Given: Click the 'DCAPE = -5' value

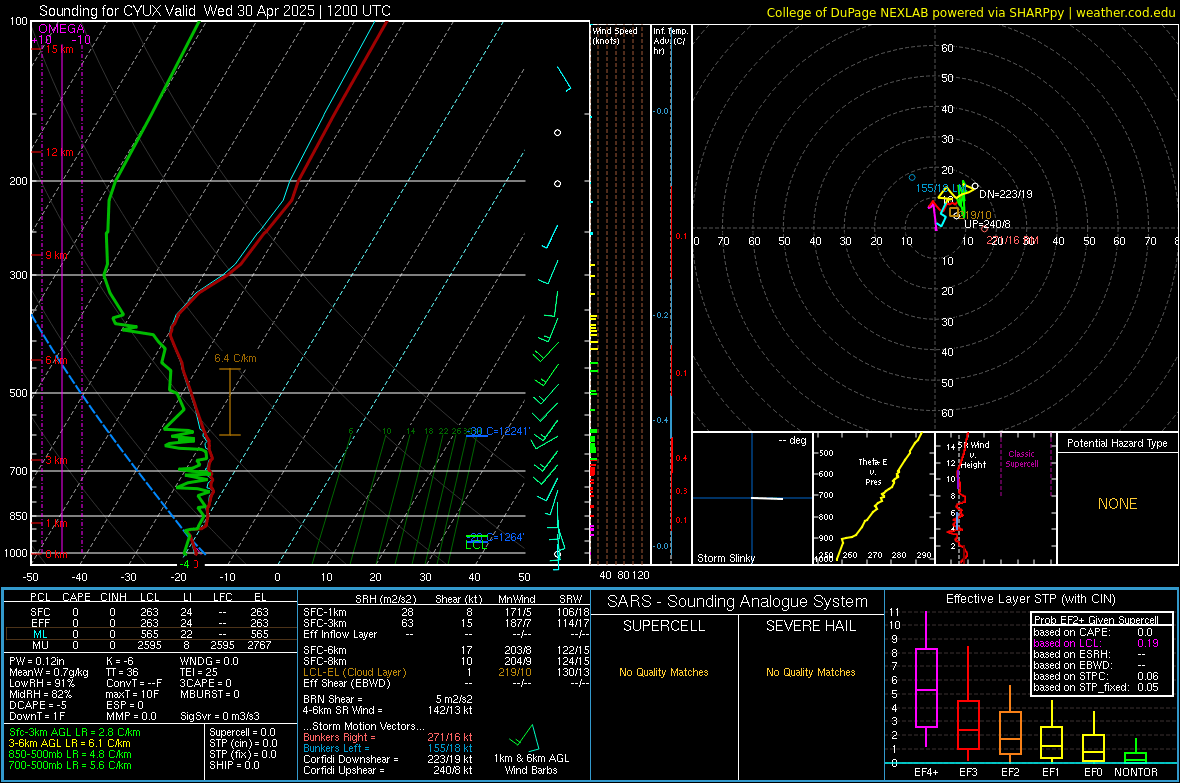Looking at the screenshot, I should coord(38,705).
